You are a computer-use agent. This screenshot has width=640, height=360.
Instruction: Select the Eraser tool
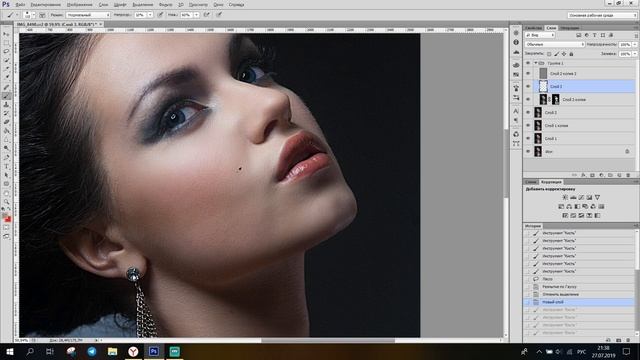point(6,122)
